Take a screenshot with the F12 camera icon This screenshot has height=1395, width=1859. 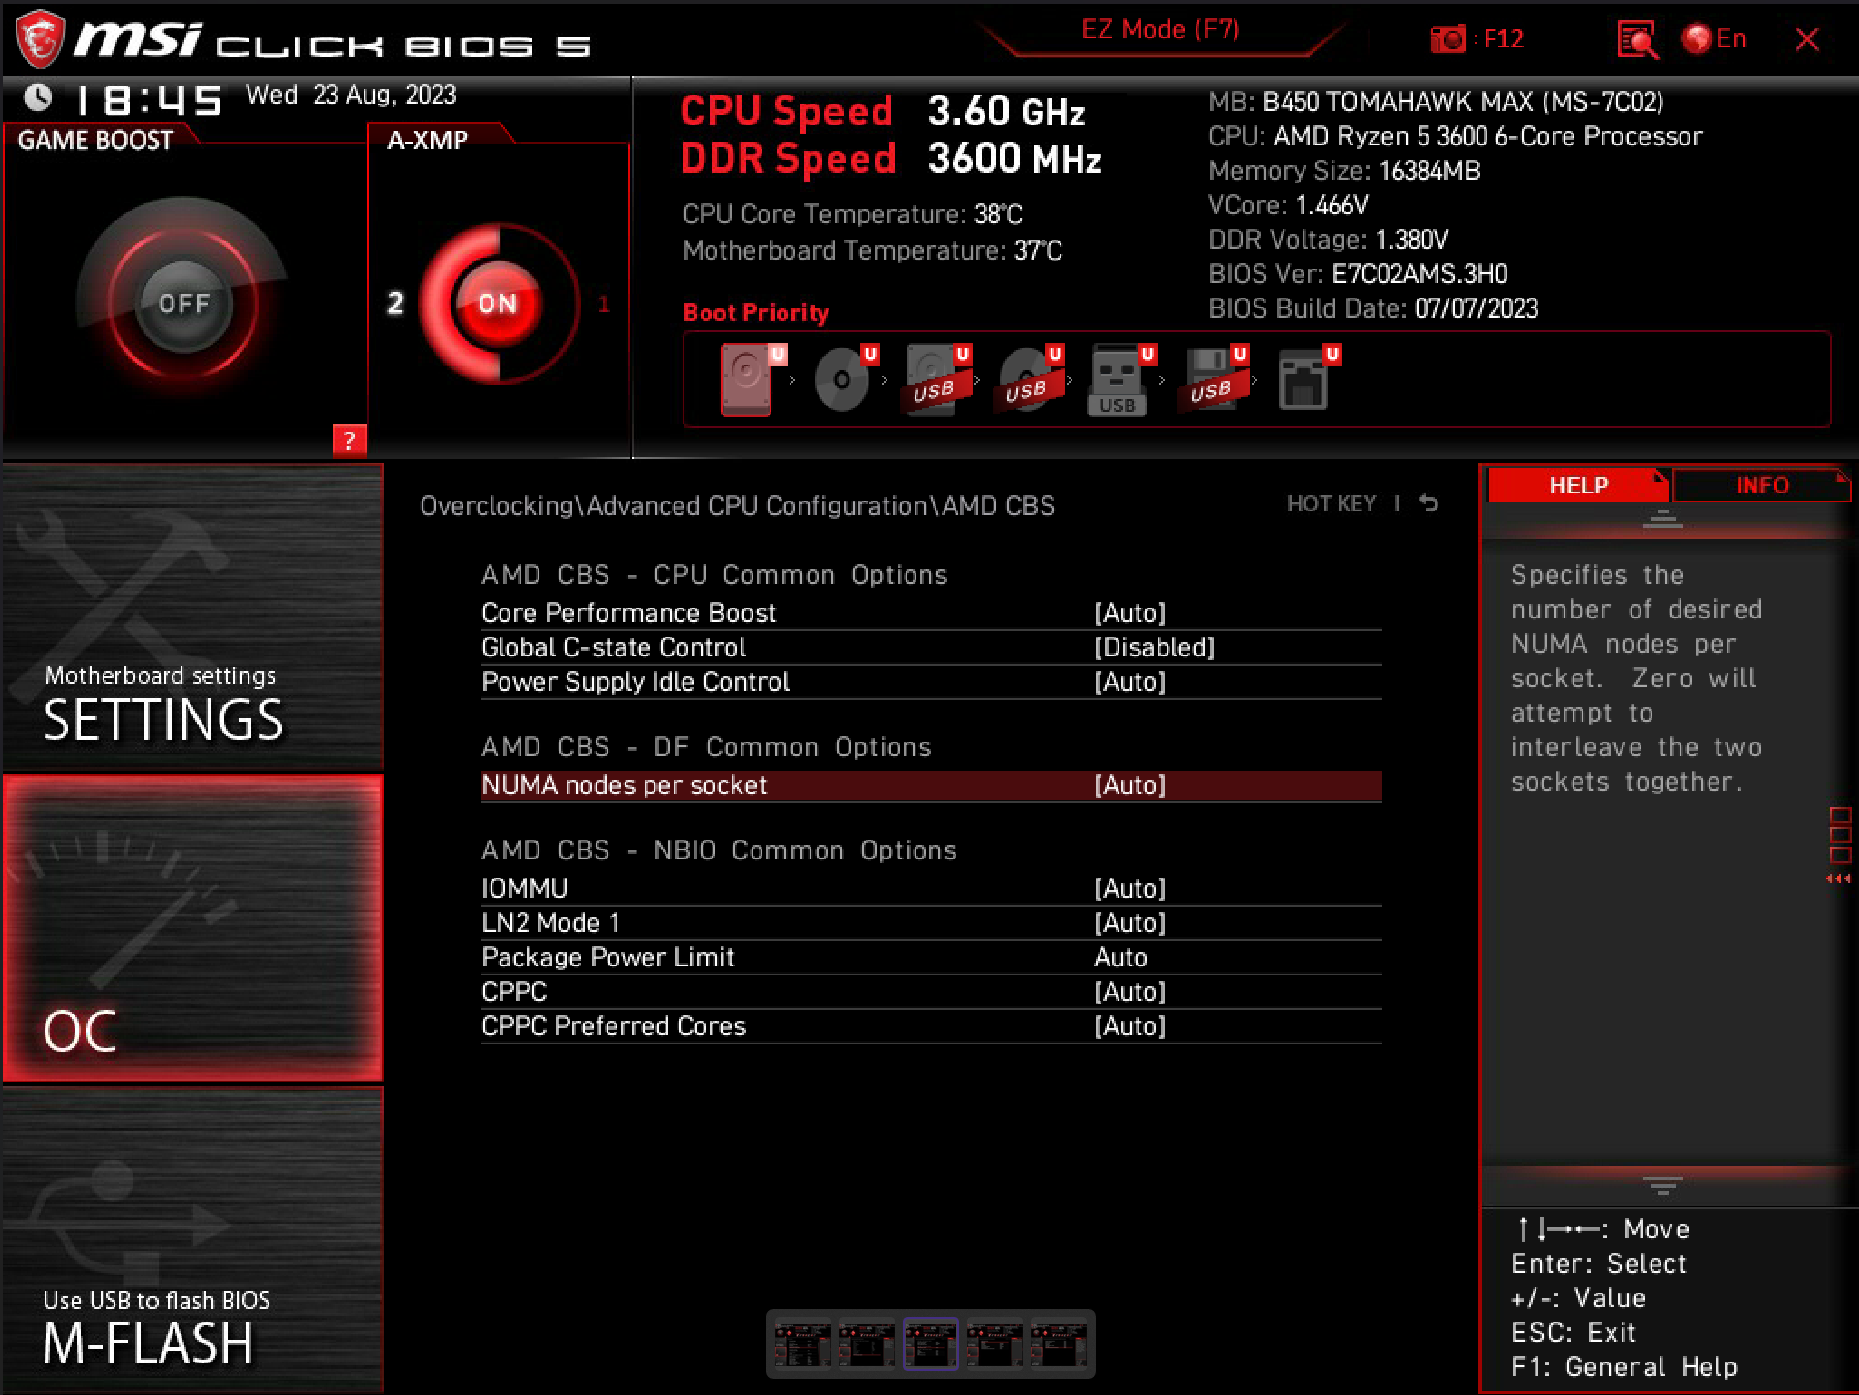(1447, 39)
